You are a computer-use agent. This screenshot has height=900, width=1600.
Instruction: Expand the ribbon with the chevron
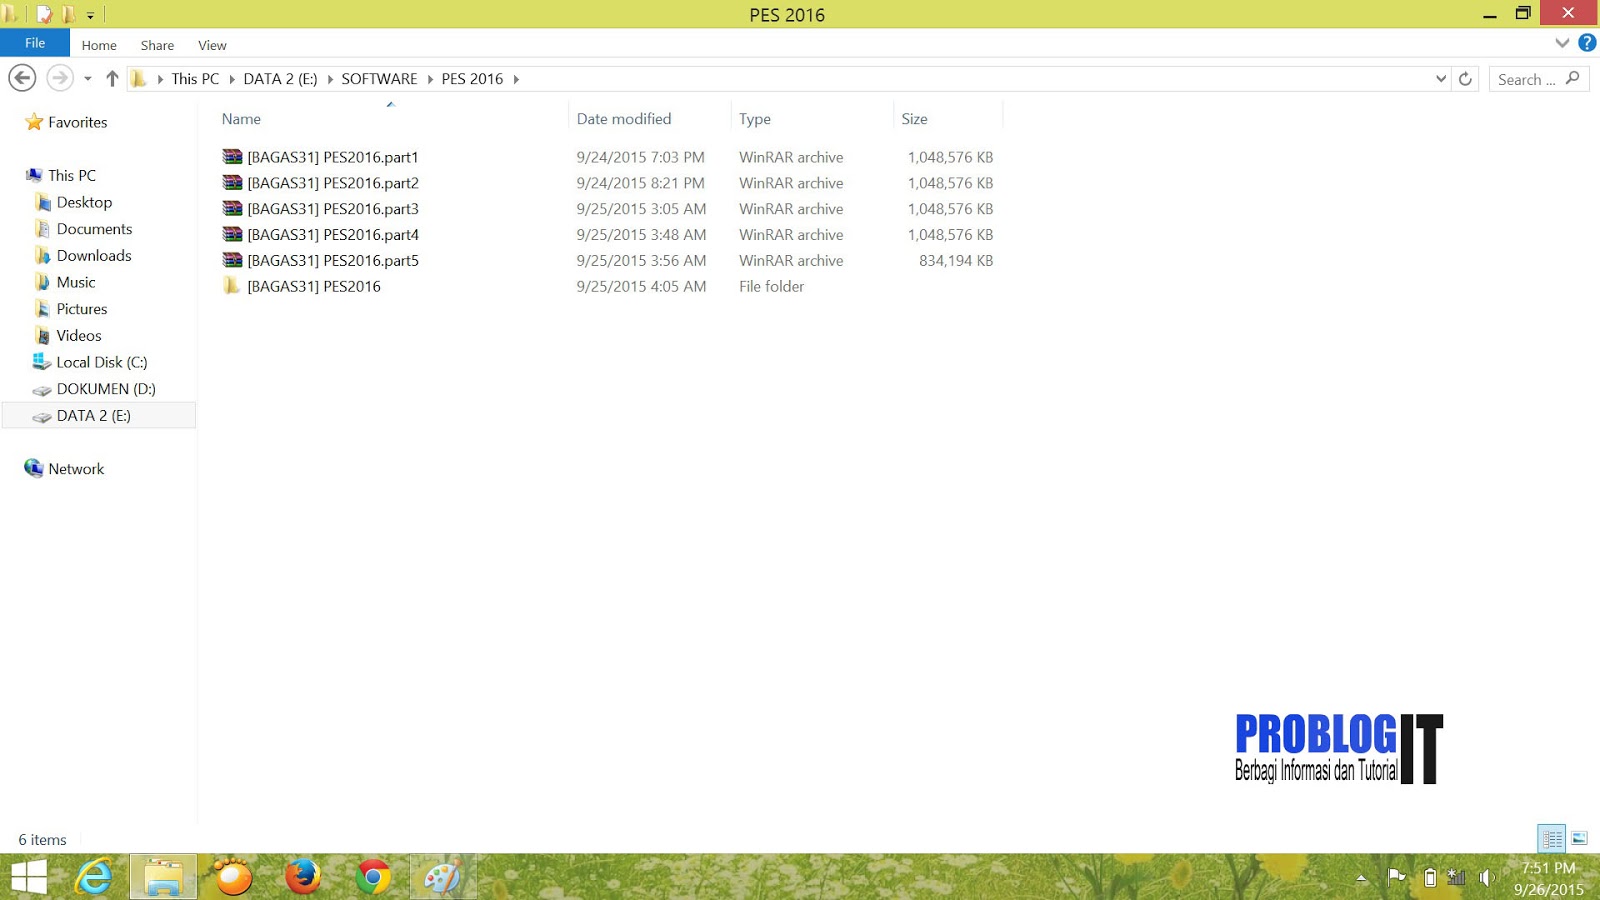click(1562, 43)
